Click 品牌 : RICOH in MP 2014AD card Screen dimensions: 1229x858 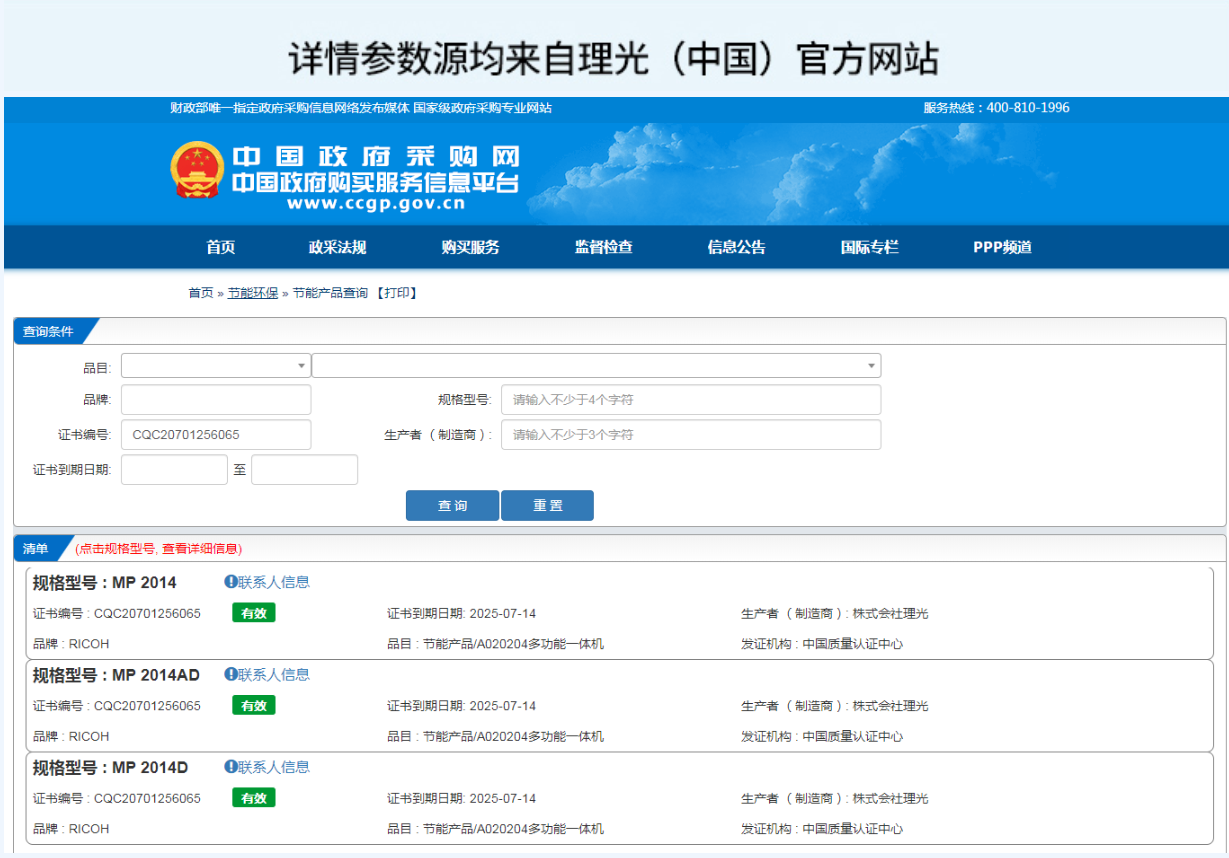71,736
